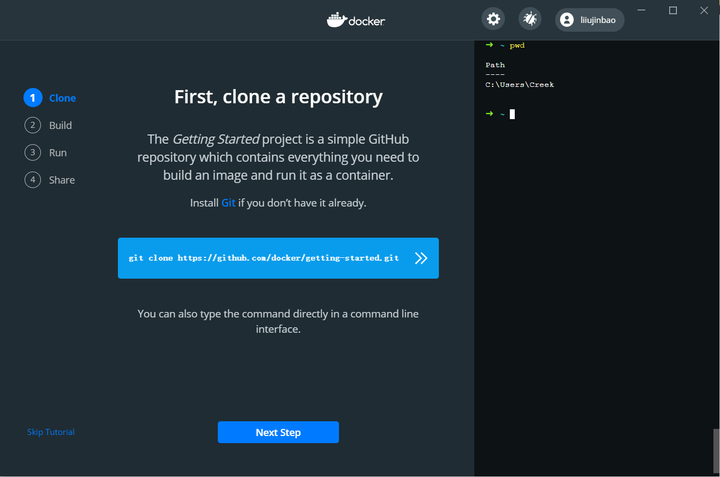The height and width of the screenshot is (477, 720).
Task: Select step 2 Build circle
Action: [x=33, y=125]
